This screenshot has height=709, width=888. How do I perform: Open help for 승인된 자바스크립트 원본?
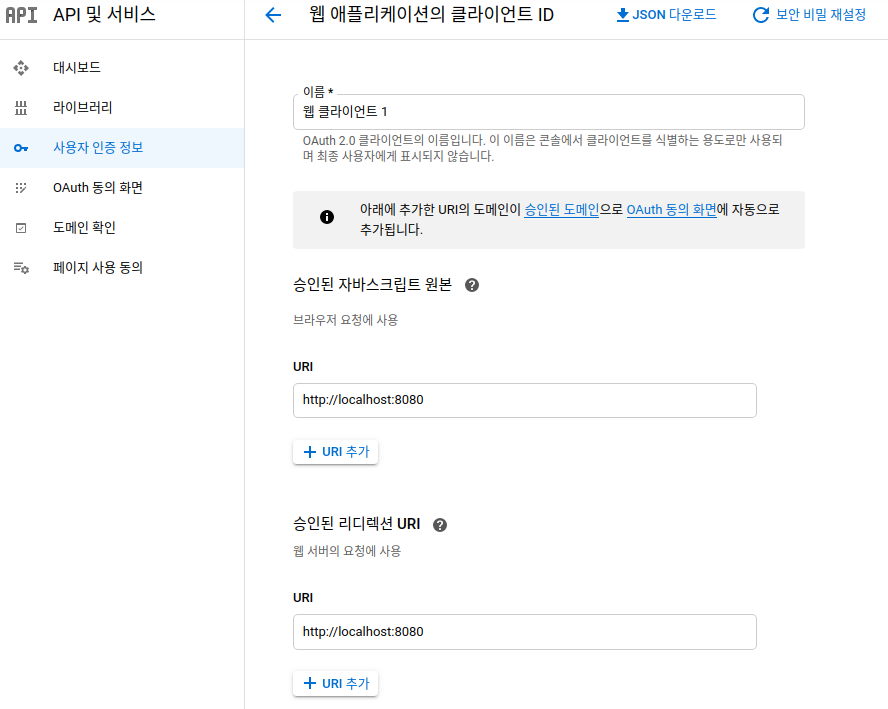coord(472,285)
